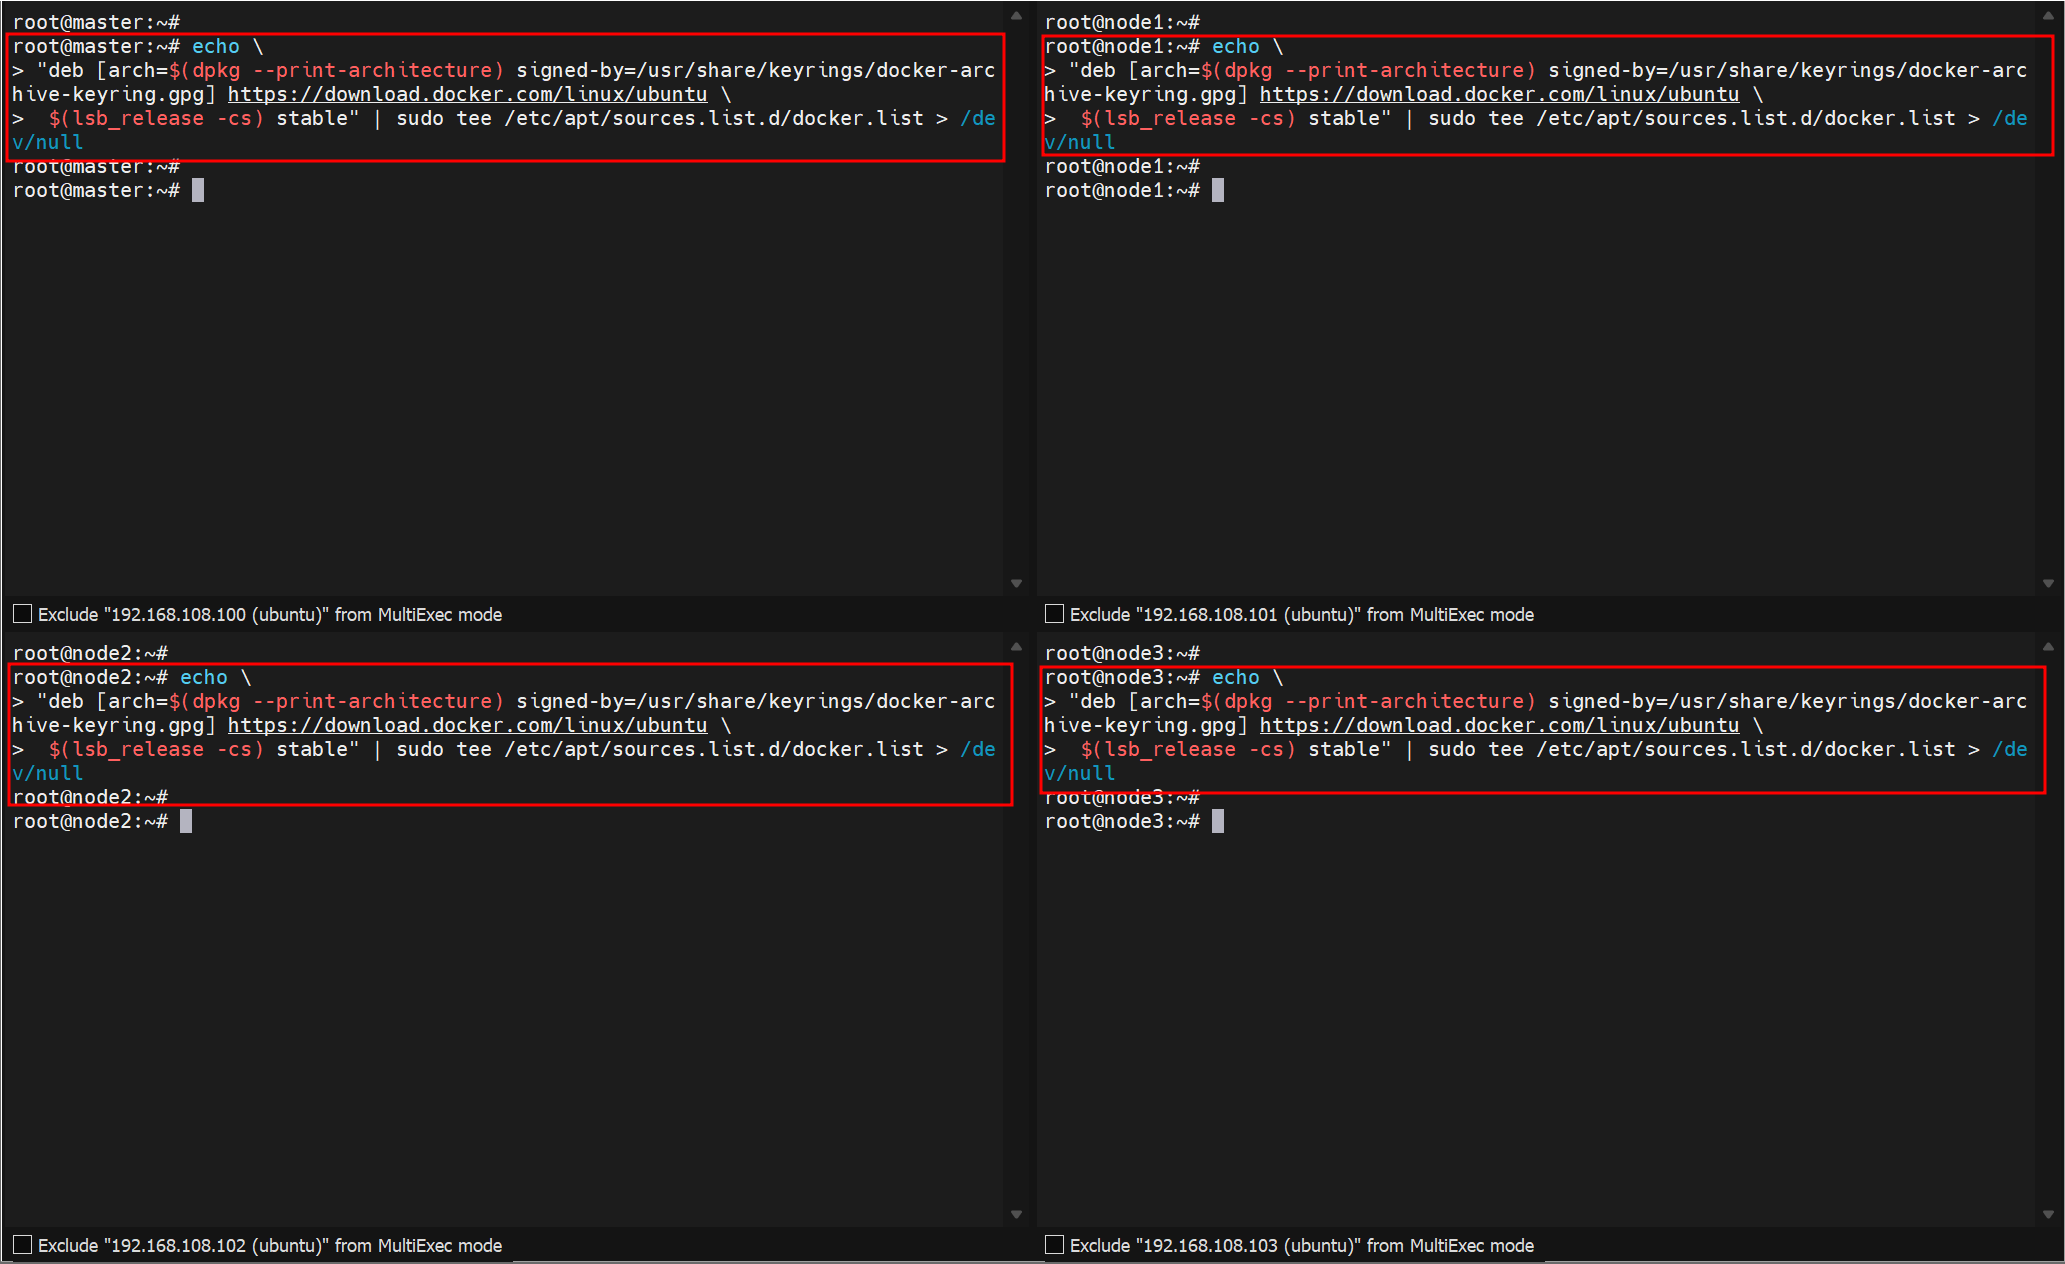2065x1264 pixels.
Task: Exclude 192.168.108.100 from MultiExec mode
Action: pos(23,614)
